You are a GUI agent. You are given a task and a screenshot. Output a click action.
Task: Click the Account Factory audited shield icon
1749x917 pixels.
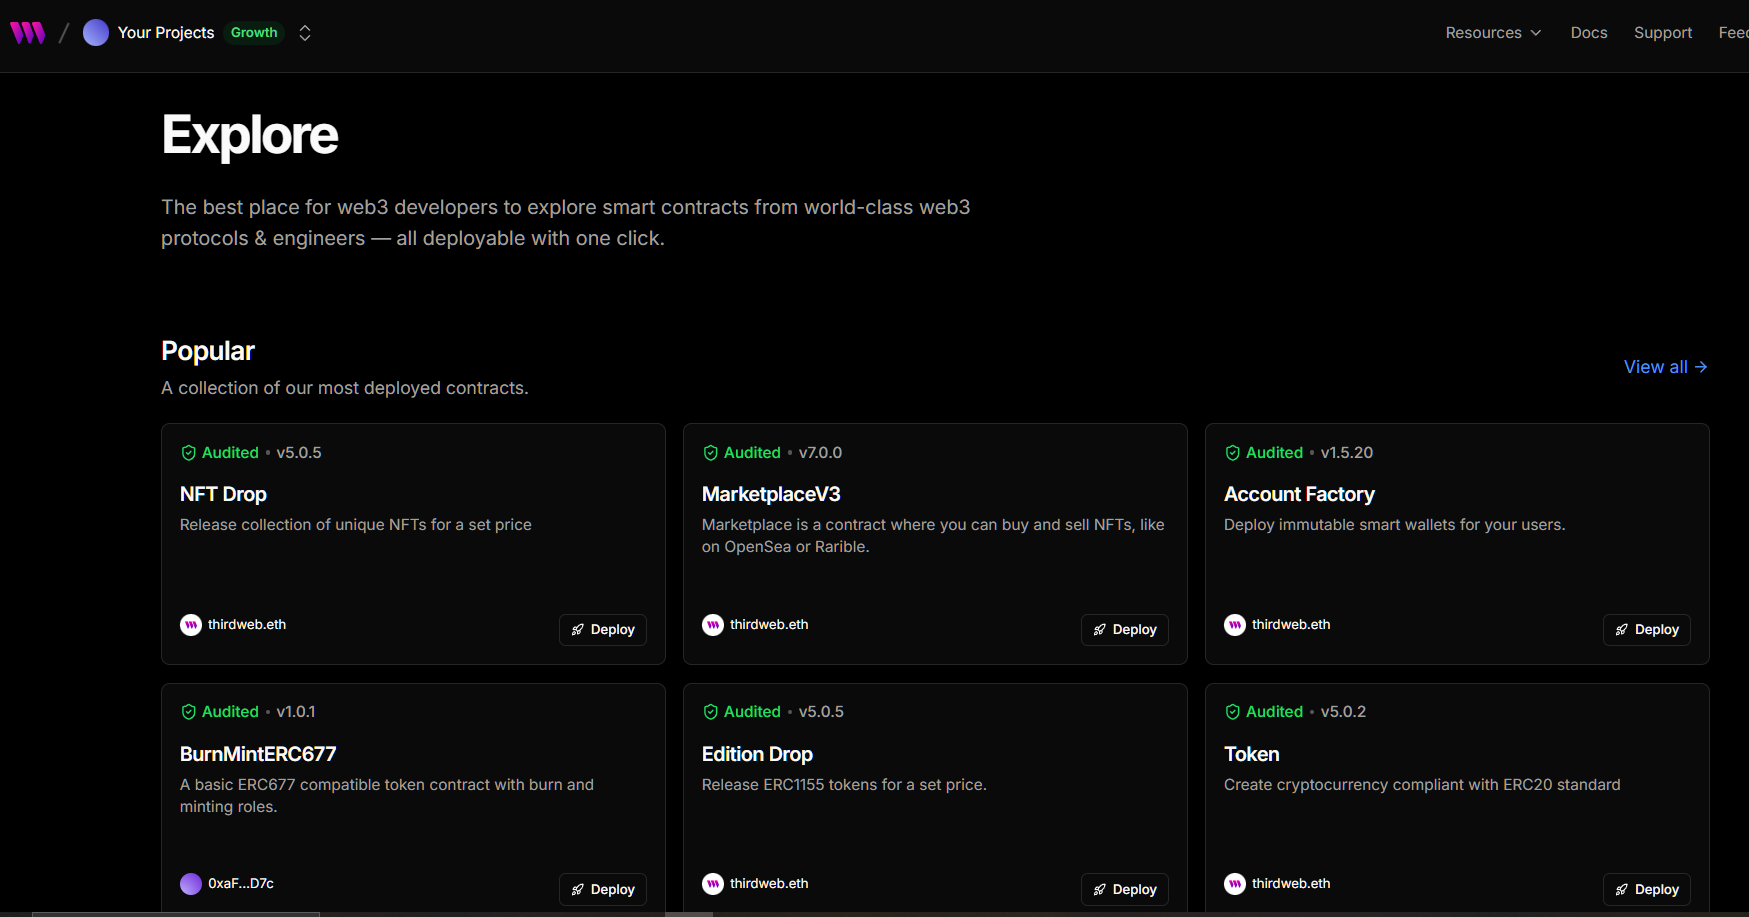(x=1233, y=453)
